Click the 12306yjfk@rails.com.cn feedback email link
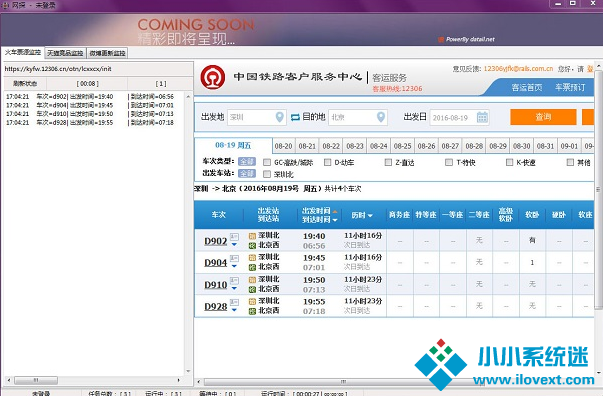 (518, 68)
